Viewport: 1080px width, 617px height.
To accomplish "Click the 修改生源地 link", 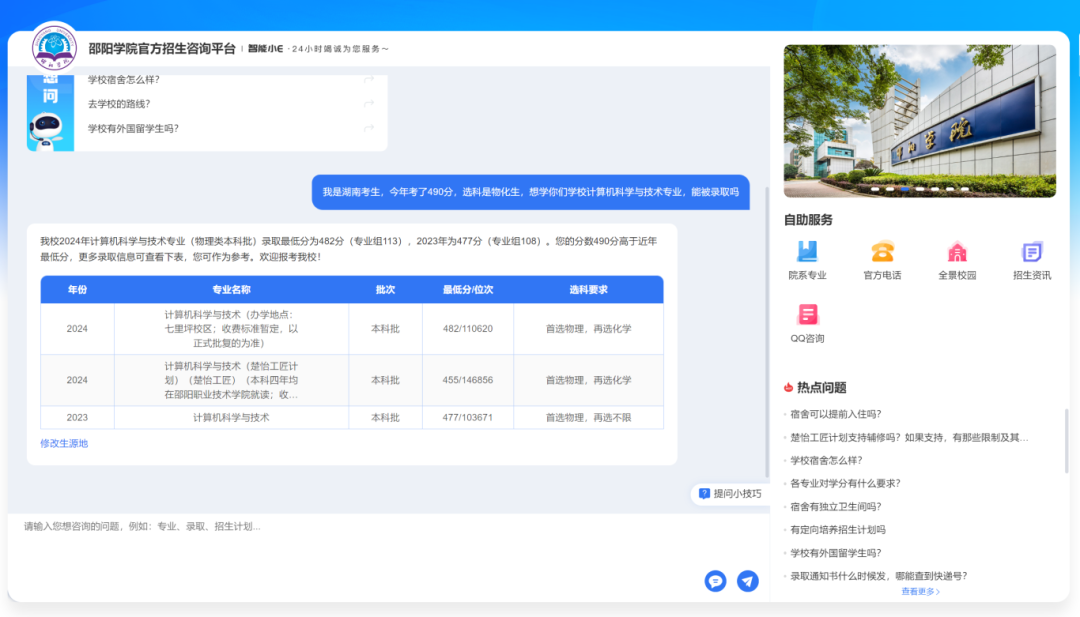I will pyautogui.click(x=64, y=443).
